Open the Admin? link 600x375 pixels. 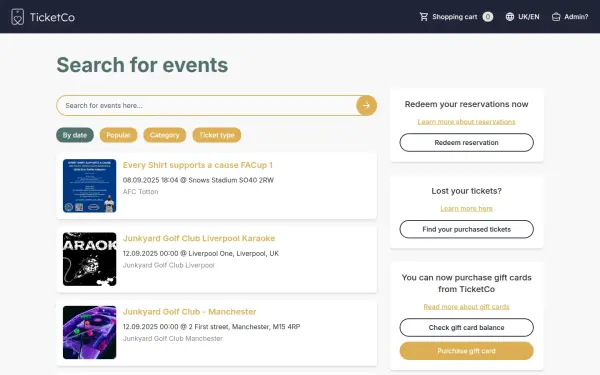pos(576,17)
